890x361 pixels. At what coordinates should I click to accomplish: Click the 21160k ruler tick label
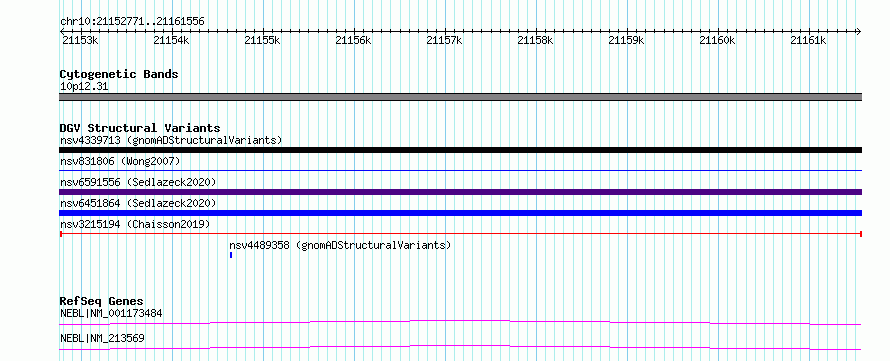click(x=717, y=40)
